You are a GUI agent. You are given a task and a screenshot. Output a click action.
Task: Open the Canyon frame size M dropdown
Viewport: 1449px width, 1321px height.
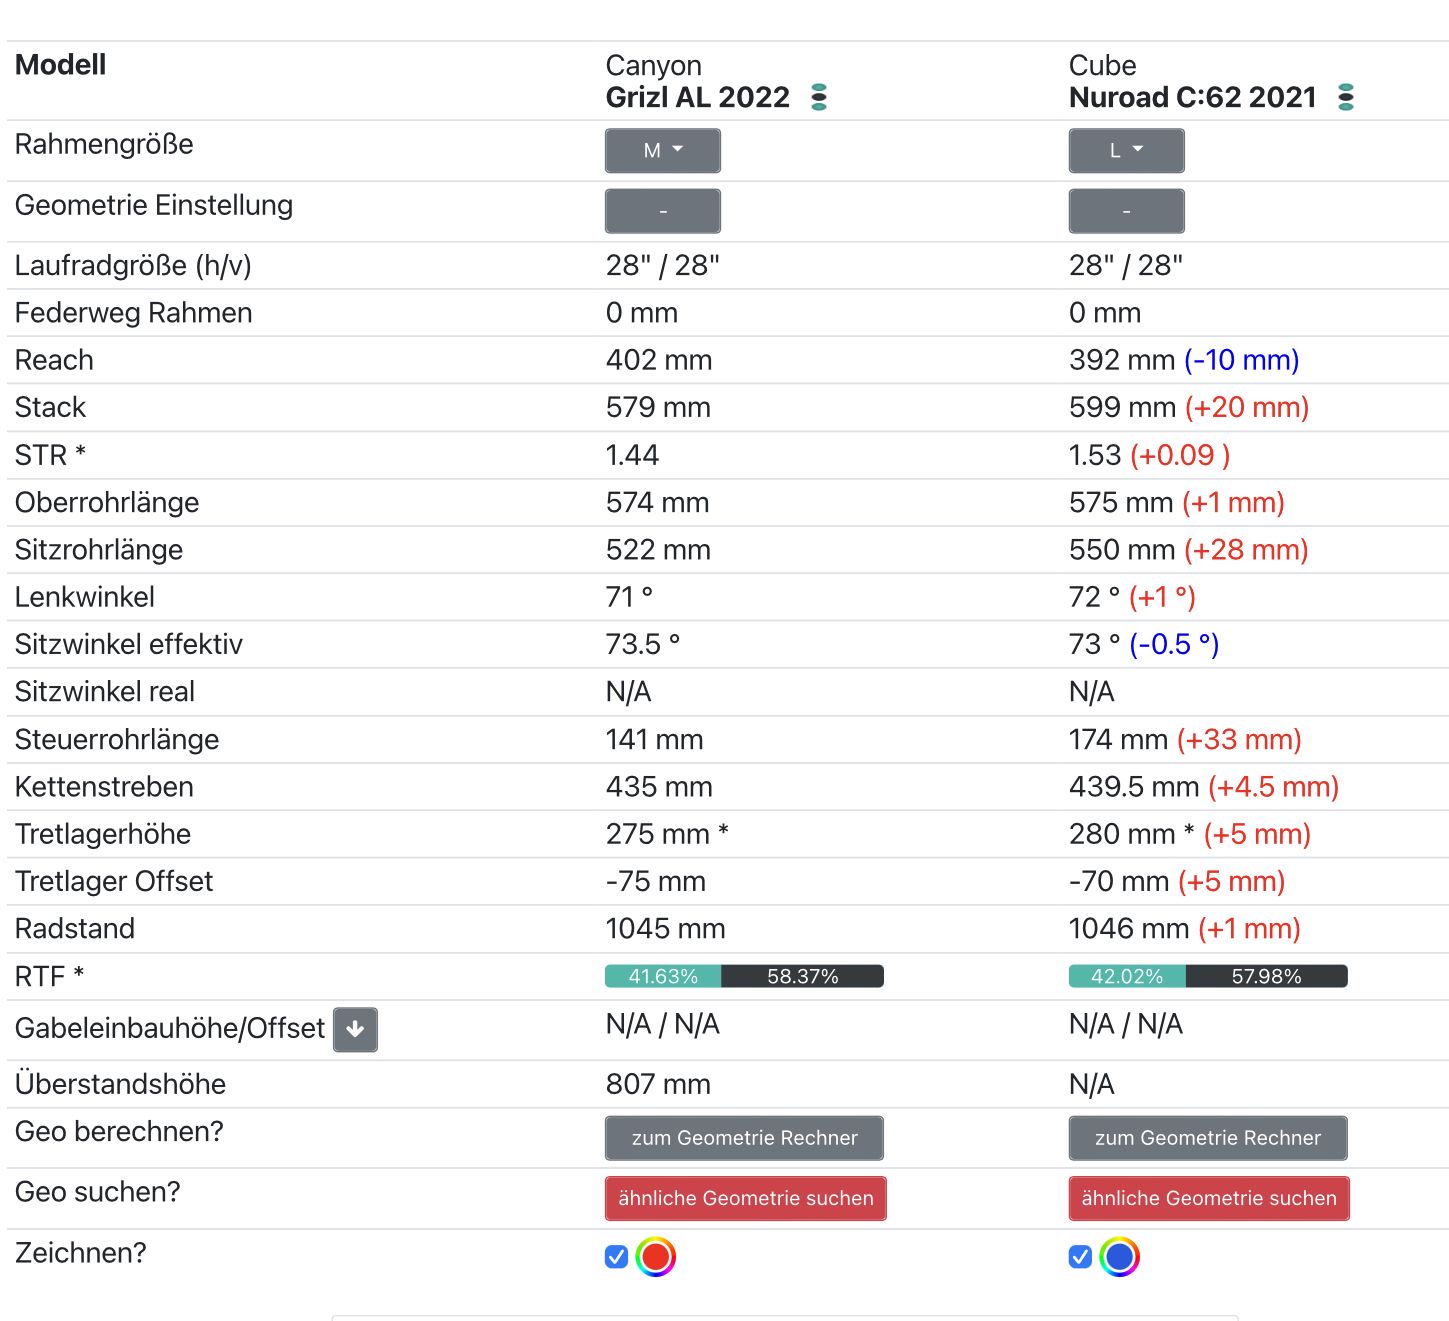(x=662, y=151)
